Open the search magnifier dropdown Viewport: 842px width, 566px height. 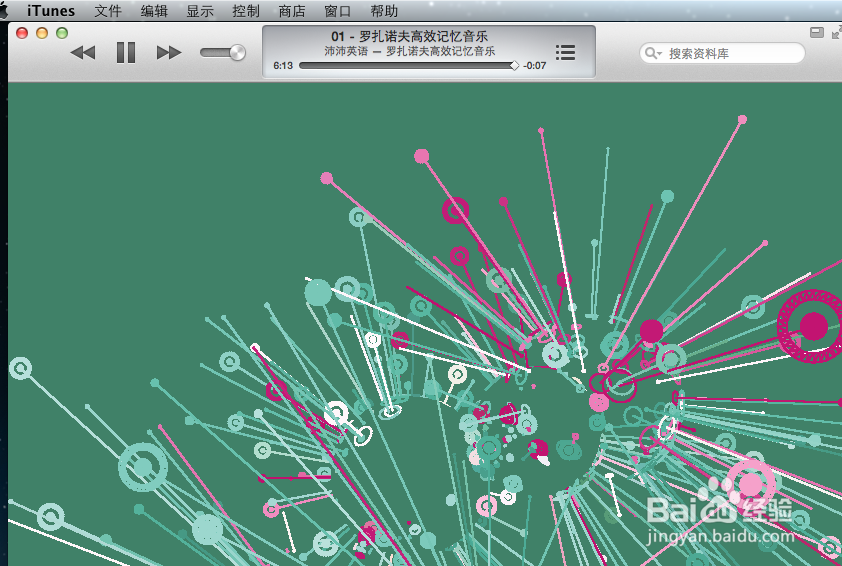tap(653, 53)
